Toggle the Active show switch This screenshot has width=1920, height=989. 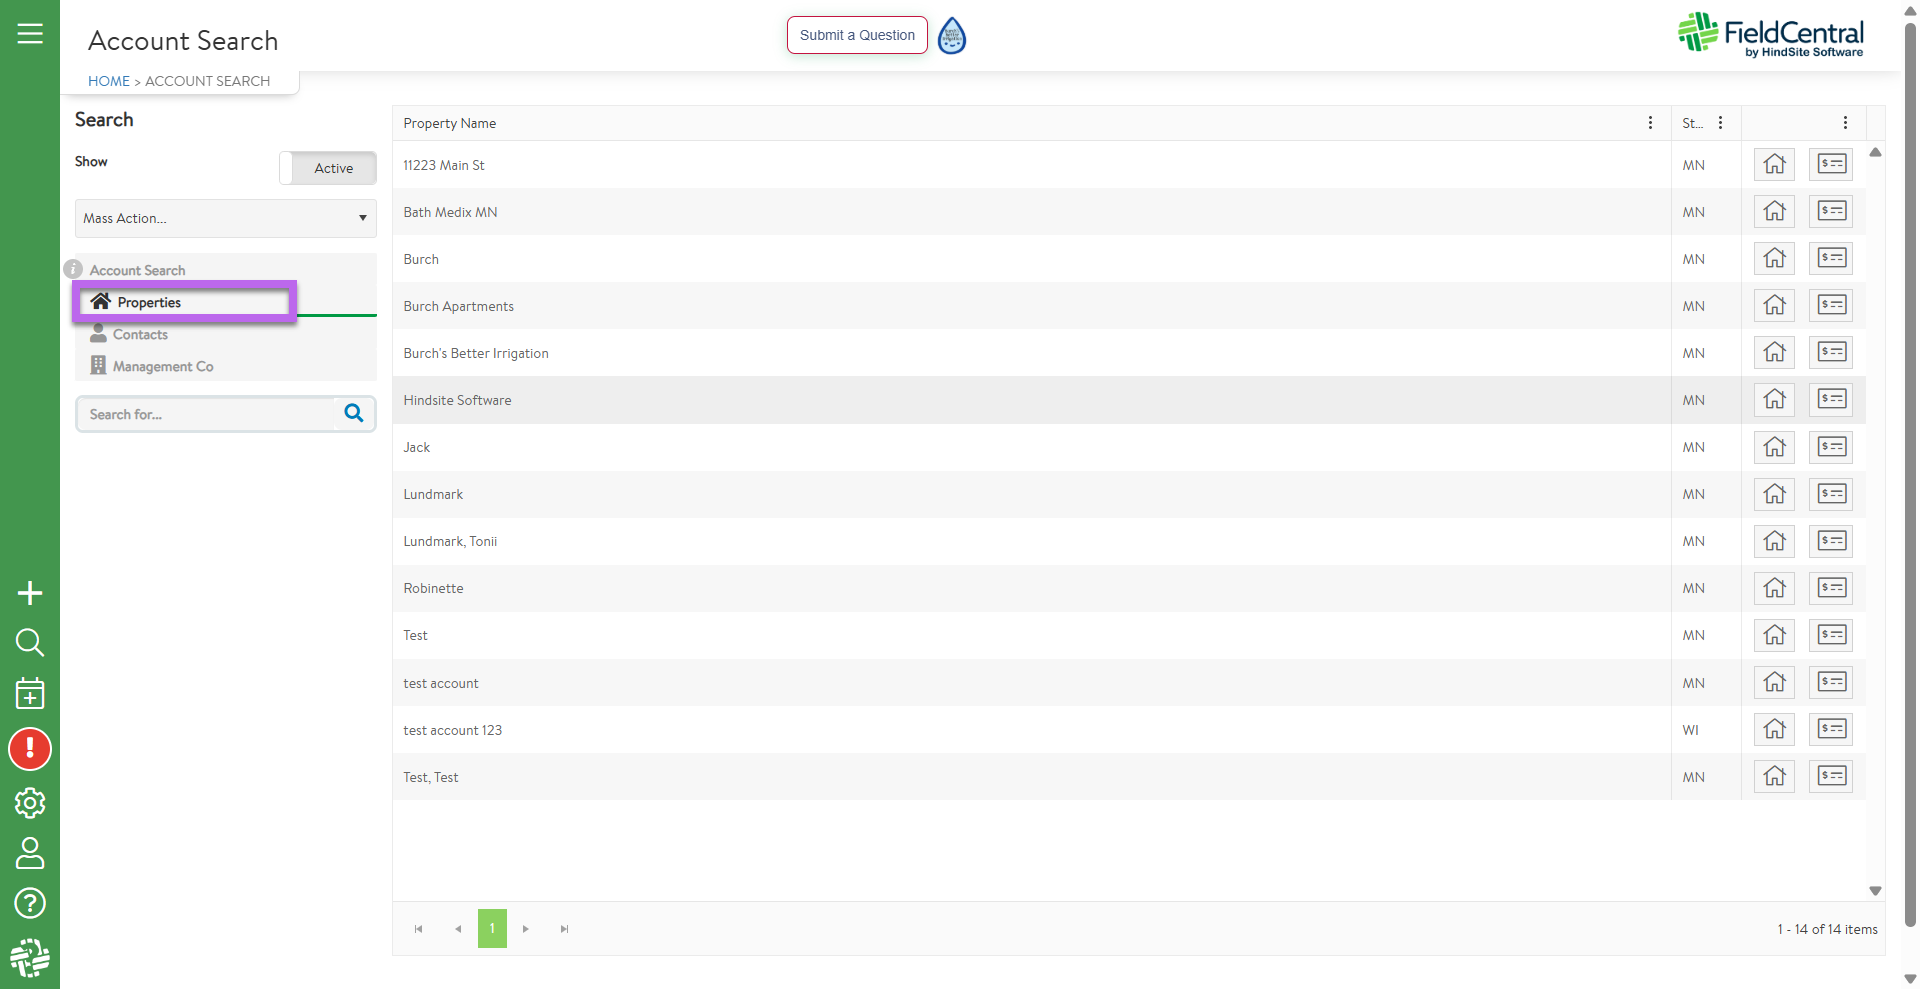pyautogui.click(x=328, y=168)
